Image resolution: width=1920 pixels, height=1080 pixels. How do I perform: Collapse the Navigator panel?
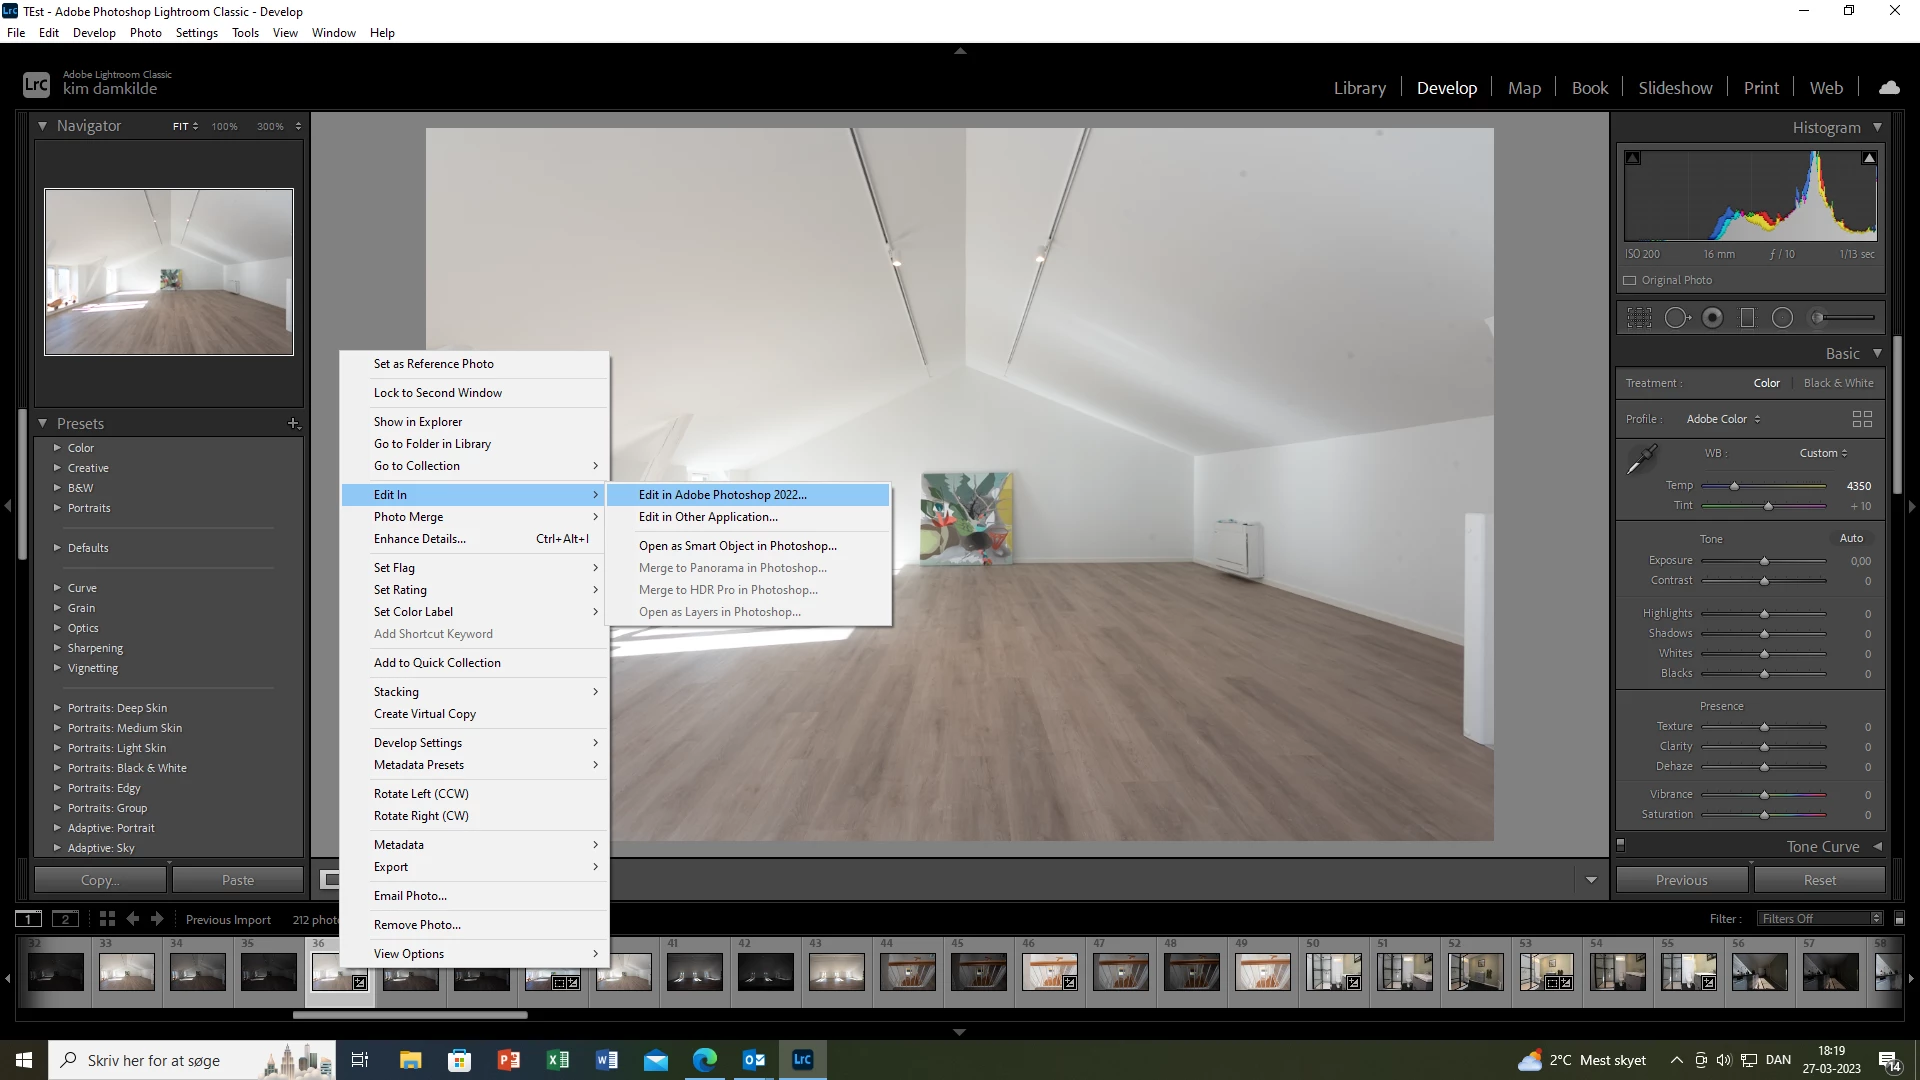(42, 126)
